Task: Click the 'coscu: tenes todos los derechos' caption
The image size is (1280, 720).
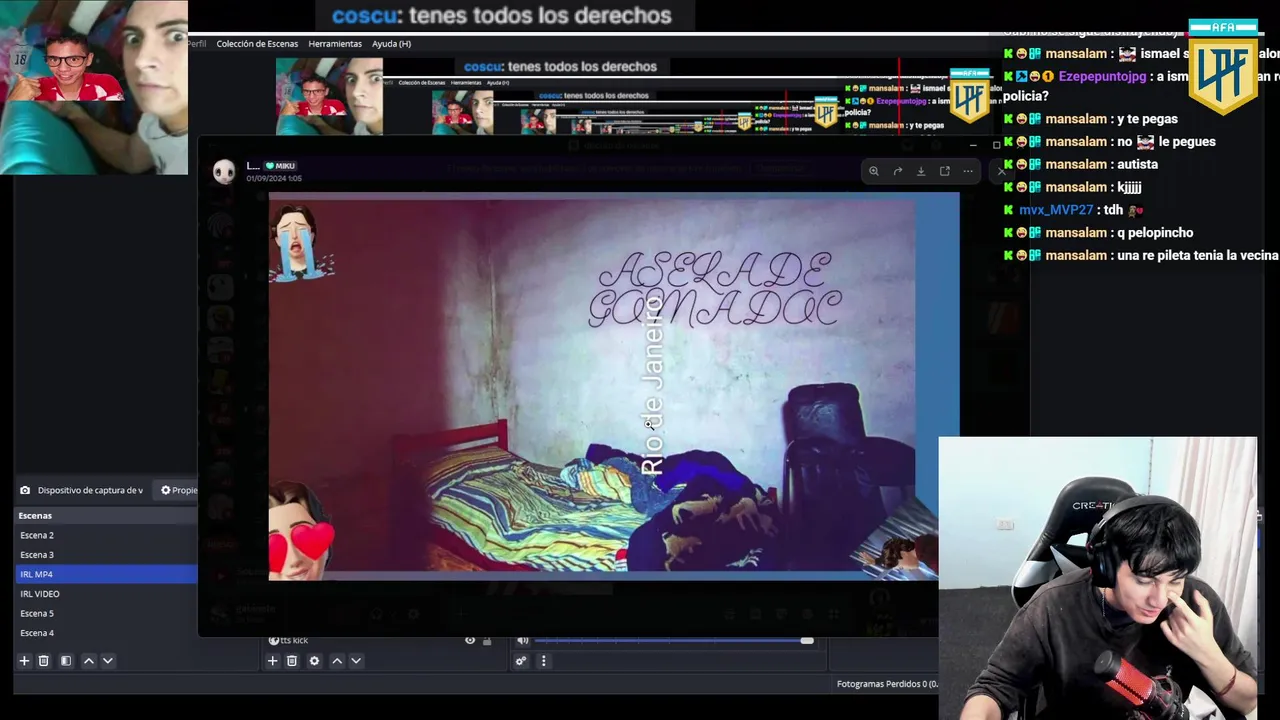Action: coord(501,16)
